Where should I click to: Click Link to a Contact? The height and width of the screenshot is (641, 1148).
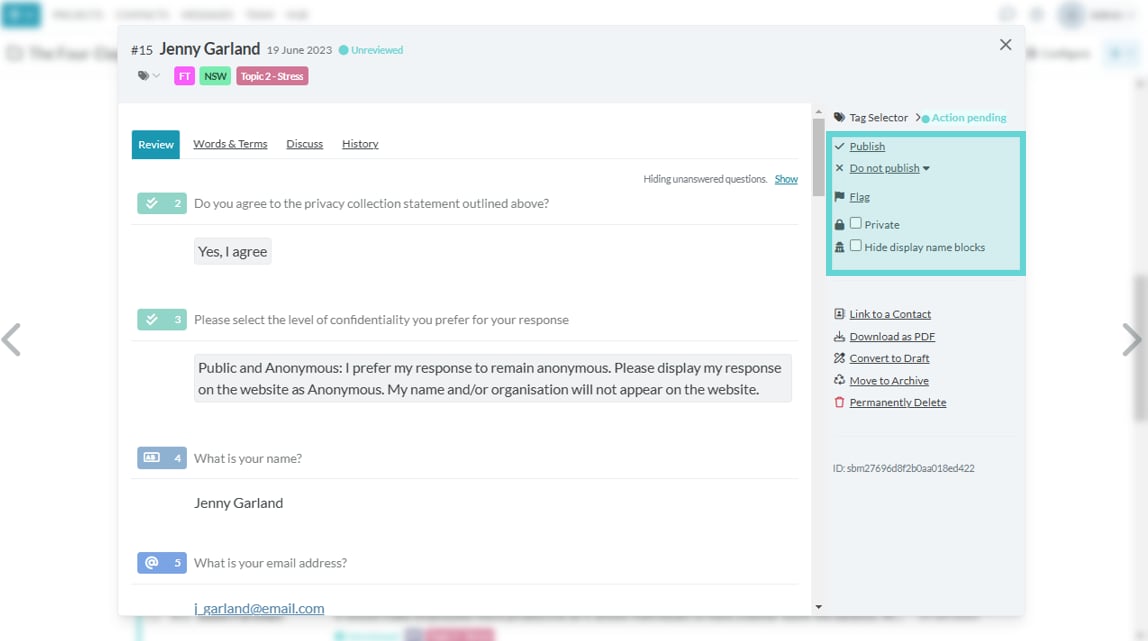point(890,314)
